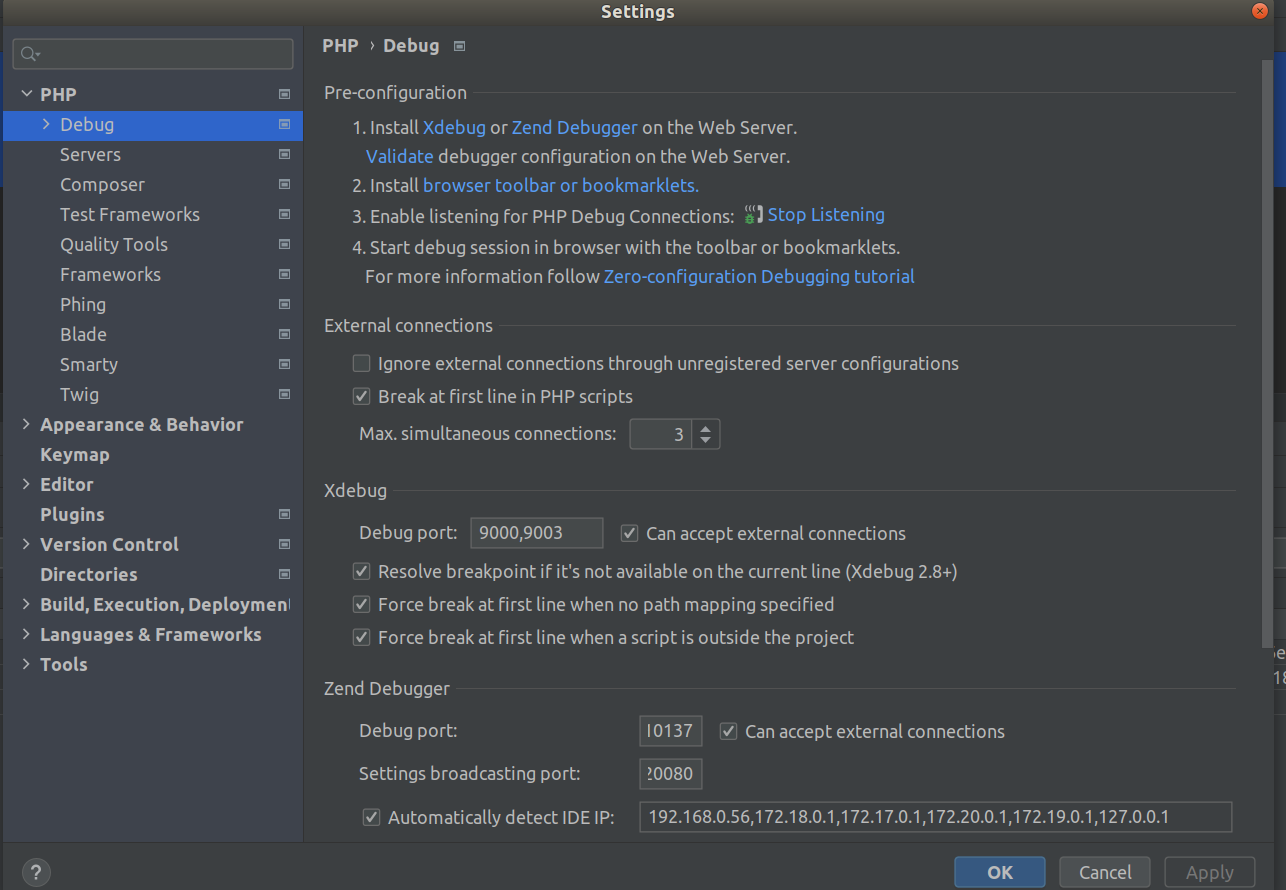Collapse the PHP settings tree node
Viewport: 1286px width, 890px height.
27,94
